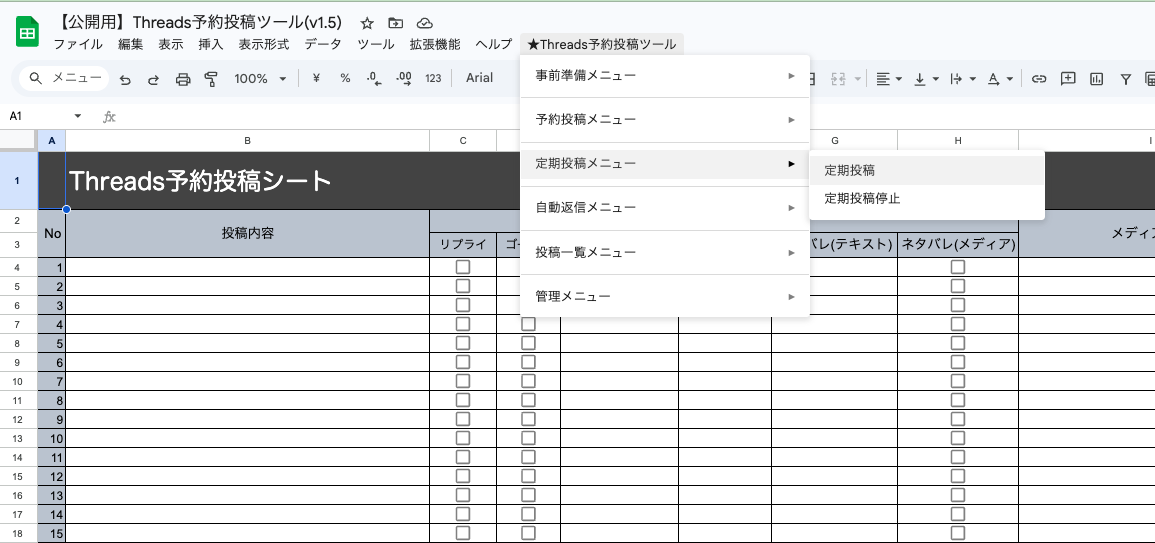Open the Arial font dropdown
The width and height of the screenshot is (1155, 543).
[x=480, y=78]
